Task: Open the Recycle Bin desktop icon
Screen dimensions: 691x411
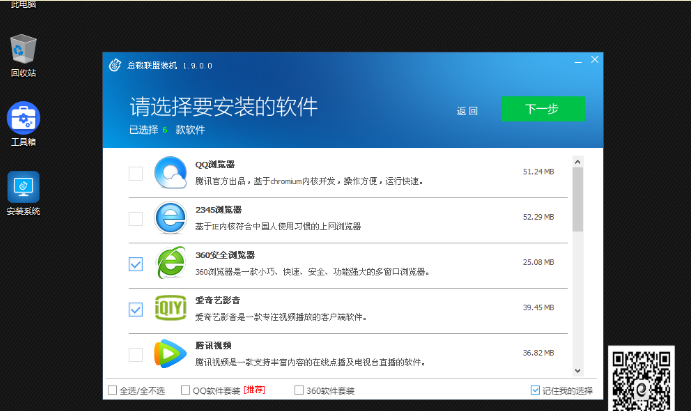Action: pyautogui.click(x=23, y=55)
